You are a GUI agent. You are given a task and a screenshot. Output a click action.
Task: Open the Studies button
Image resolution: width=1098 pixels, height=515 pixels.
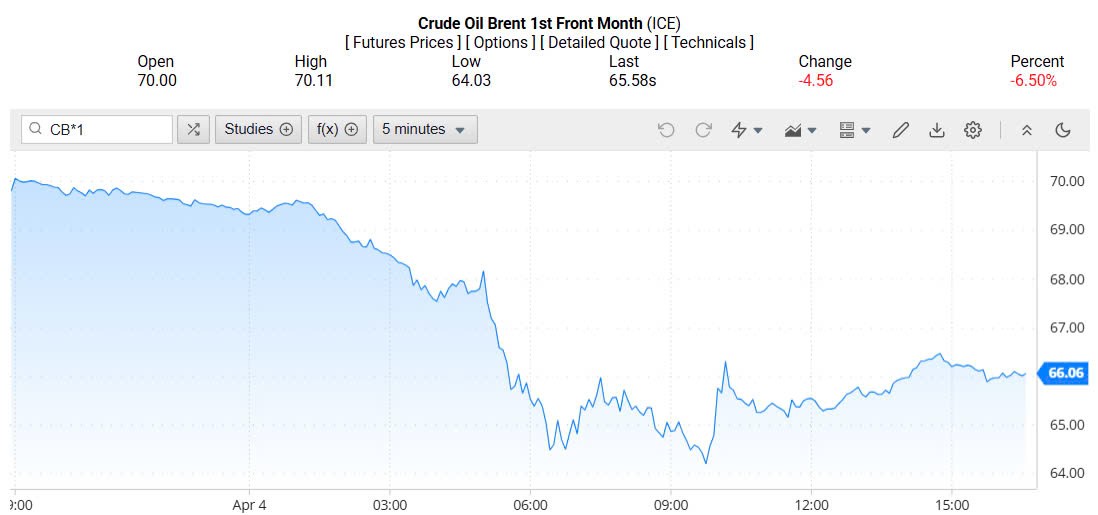(x=258, y=130)
